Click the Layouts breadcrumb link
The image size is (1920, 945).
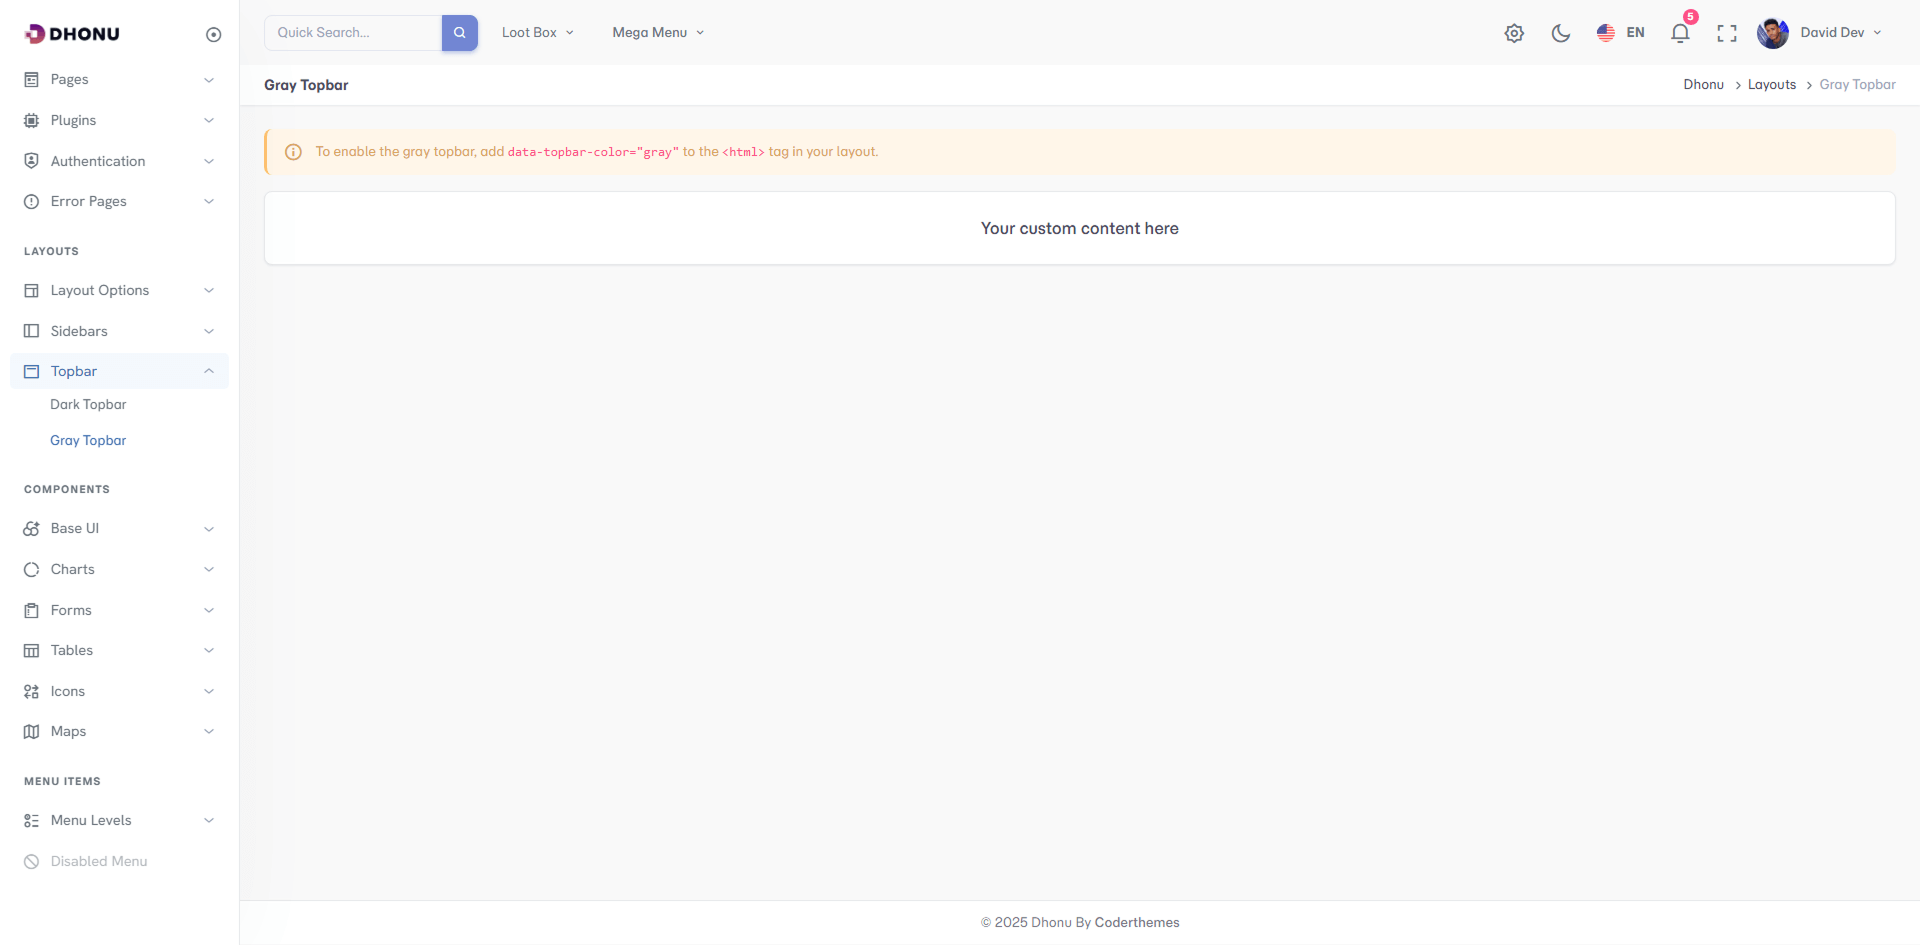1771,85
